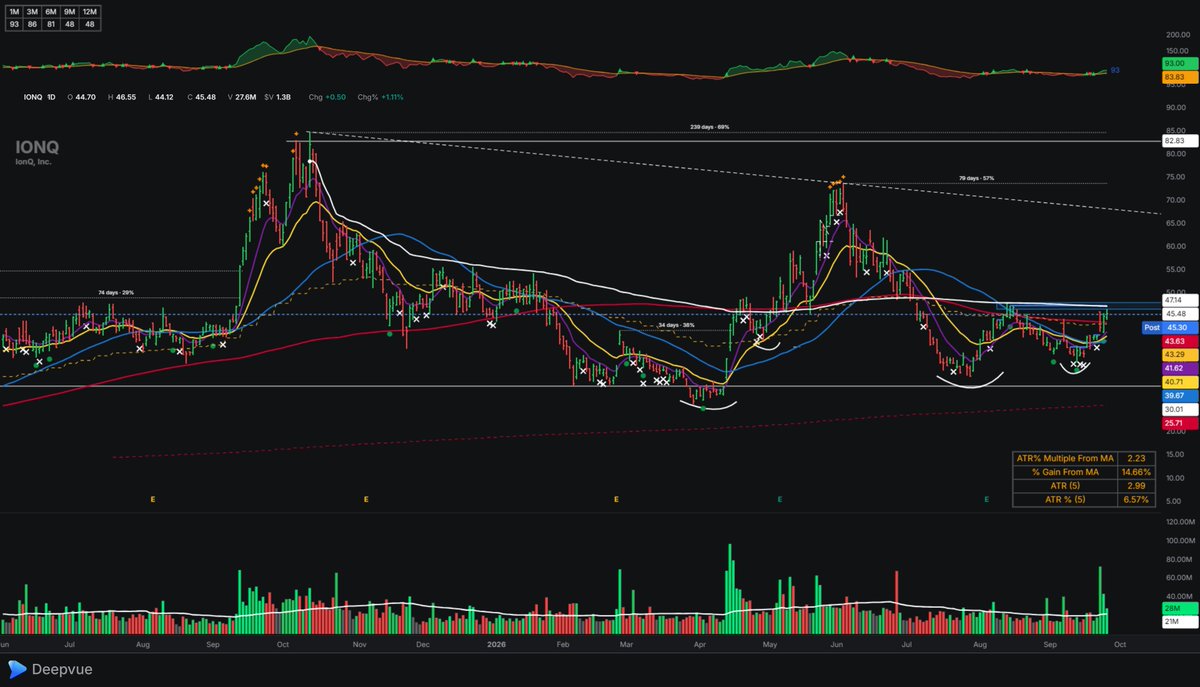Select the 6M performance column header

pos(52,11)
